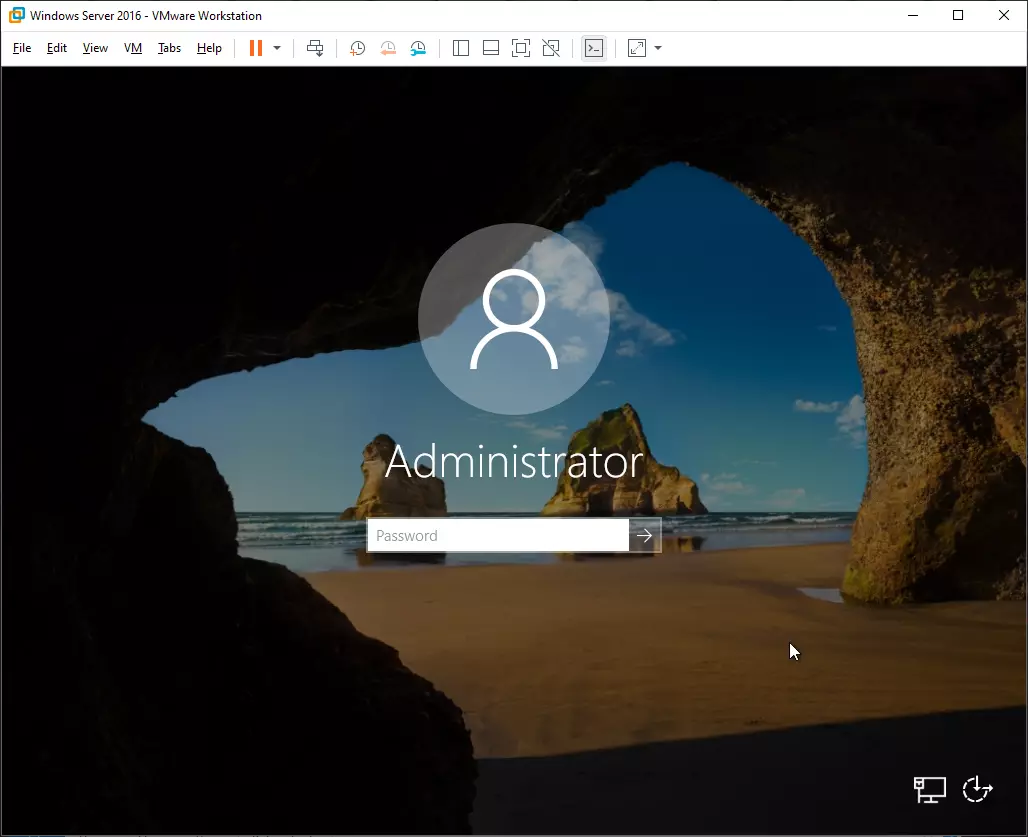
Task: Toggle the console view icon
Action: click(594, 48)
